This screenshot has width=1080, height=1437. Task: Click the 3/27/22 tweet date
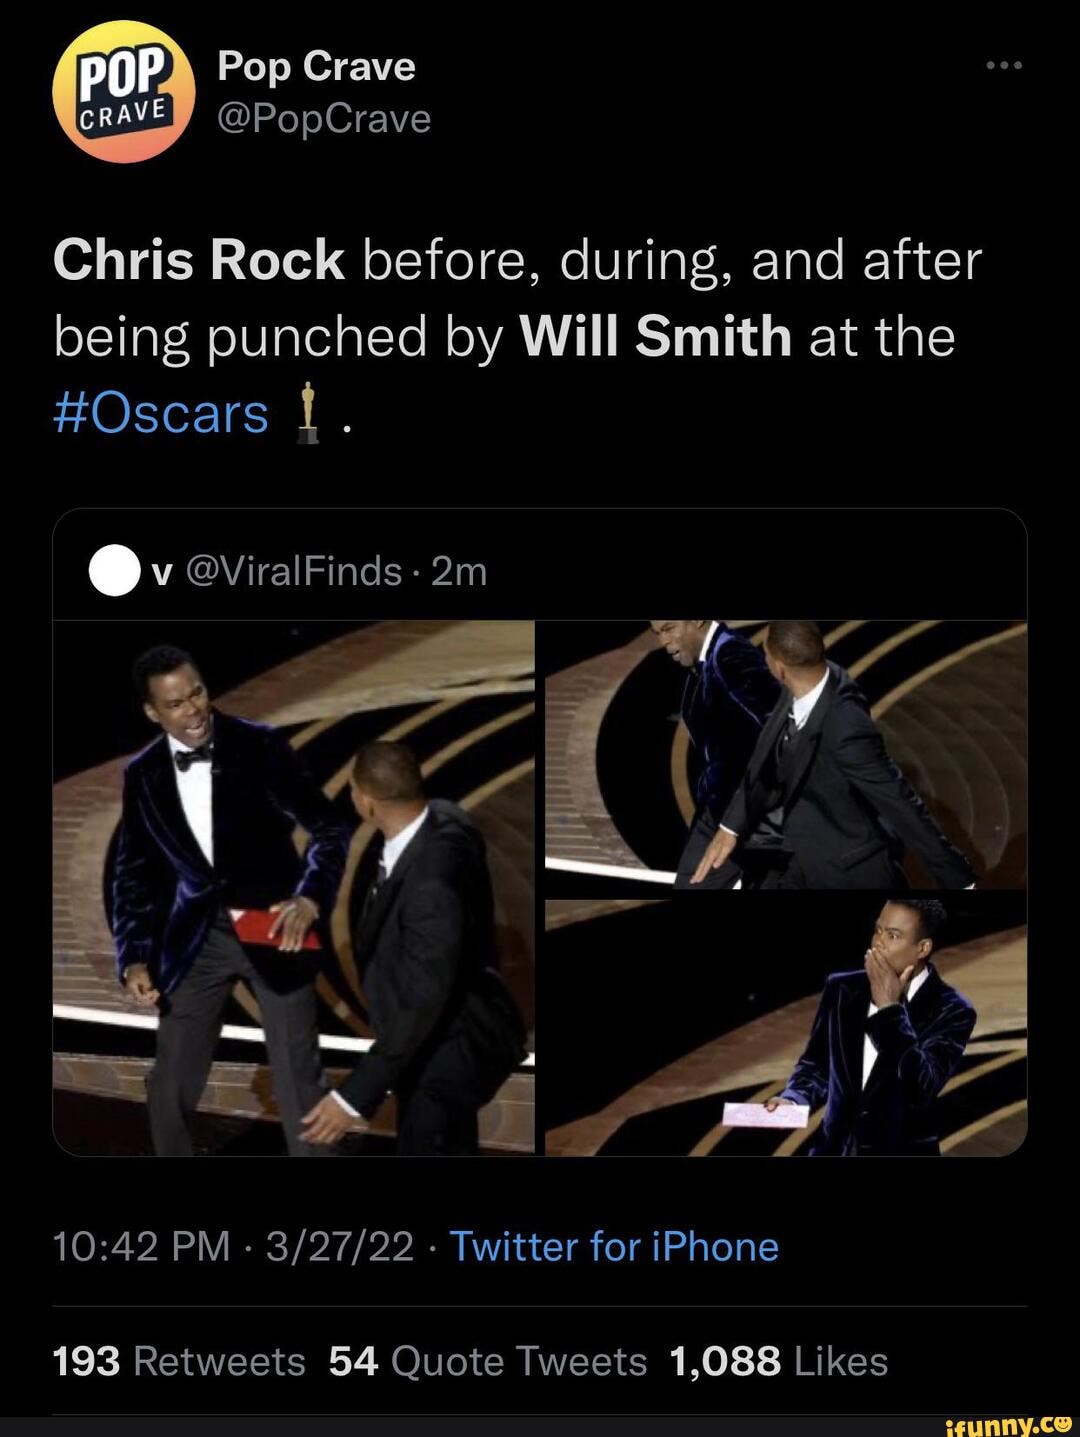[x=340, y=1247]
